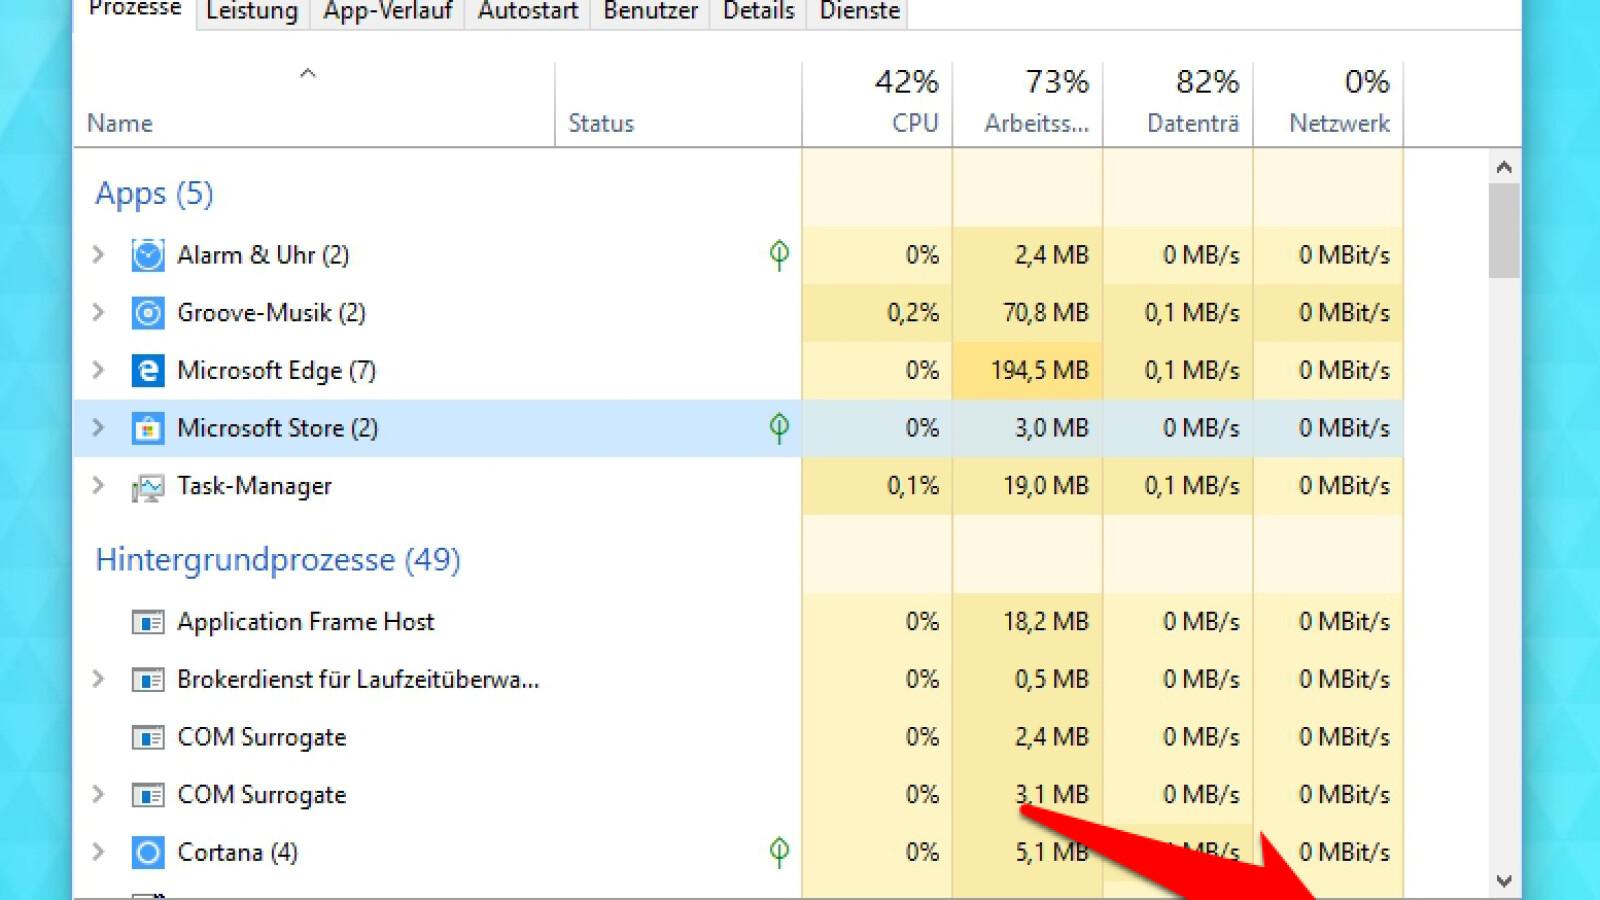Click the 19,0 MB memory value for Task-Manager
The image size is (1600, 900).
click(1045, 486)
